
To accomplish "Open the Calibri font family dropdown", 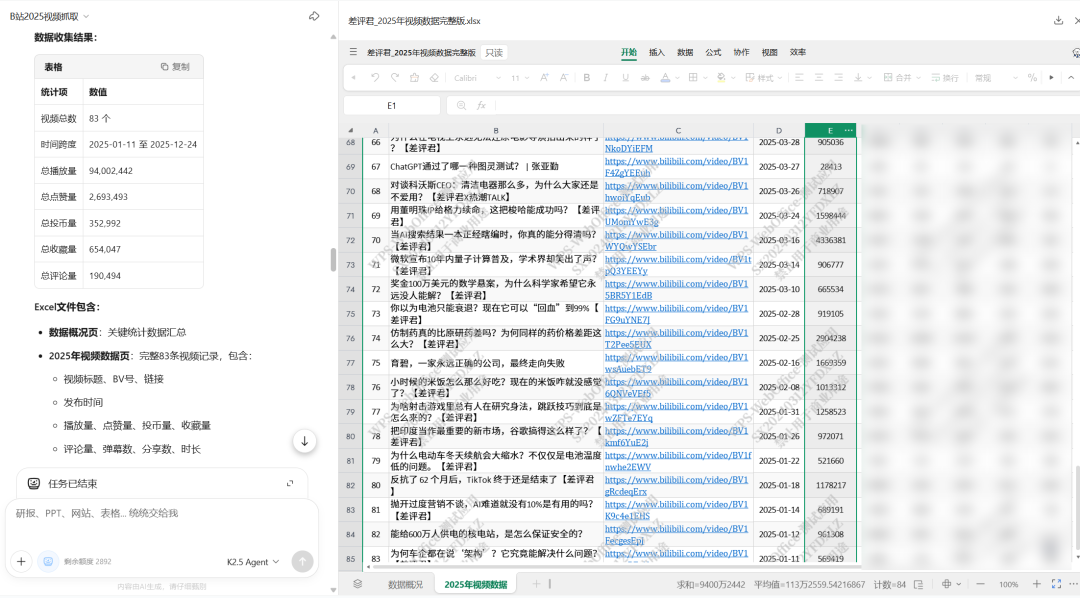I will 477,78.
